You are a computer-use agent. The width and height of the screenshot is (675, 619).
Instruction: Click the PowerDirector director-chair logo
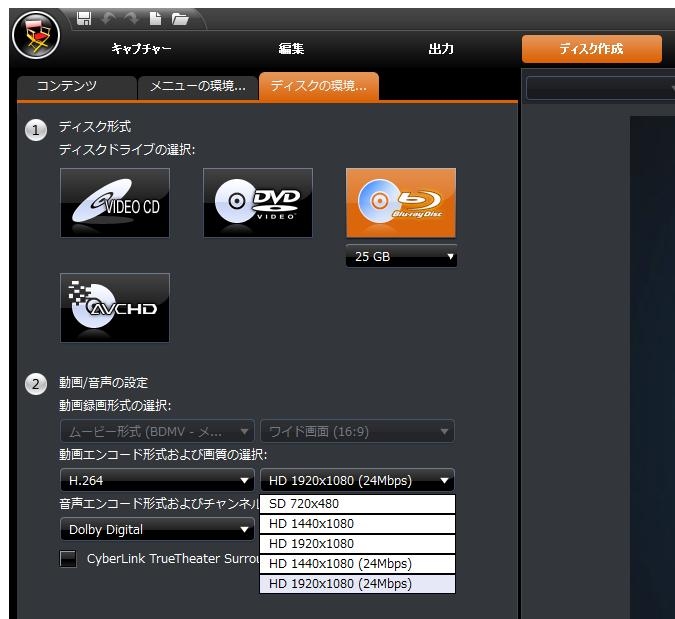click(36, 35)
